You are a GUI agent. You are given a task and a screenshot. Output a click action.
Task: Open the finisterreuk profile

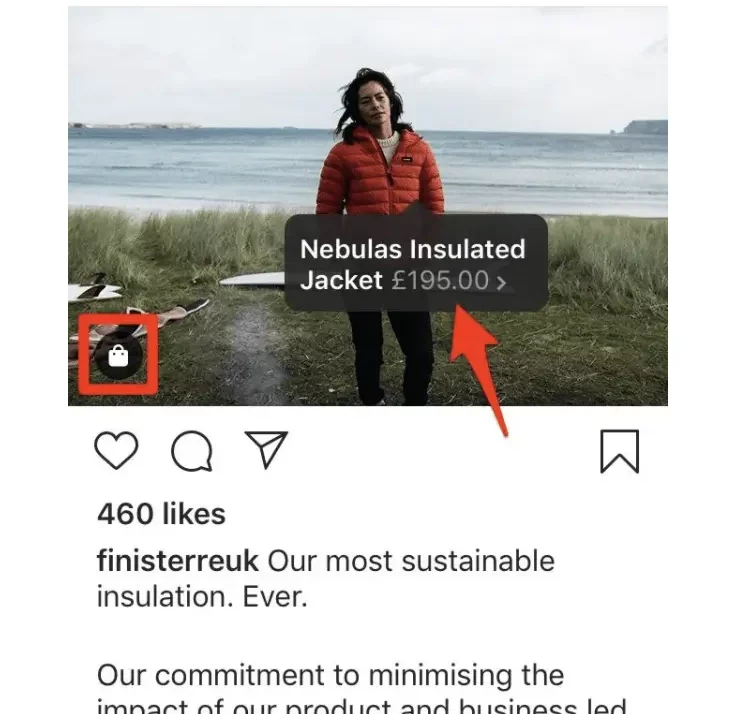[177, 561]
